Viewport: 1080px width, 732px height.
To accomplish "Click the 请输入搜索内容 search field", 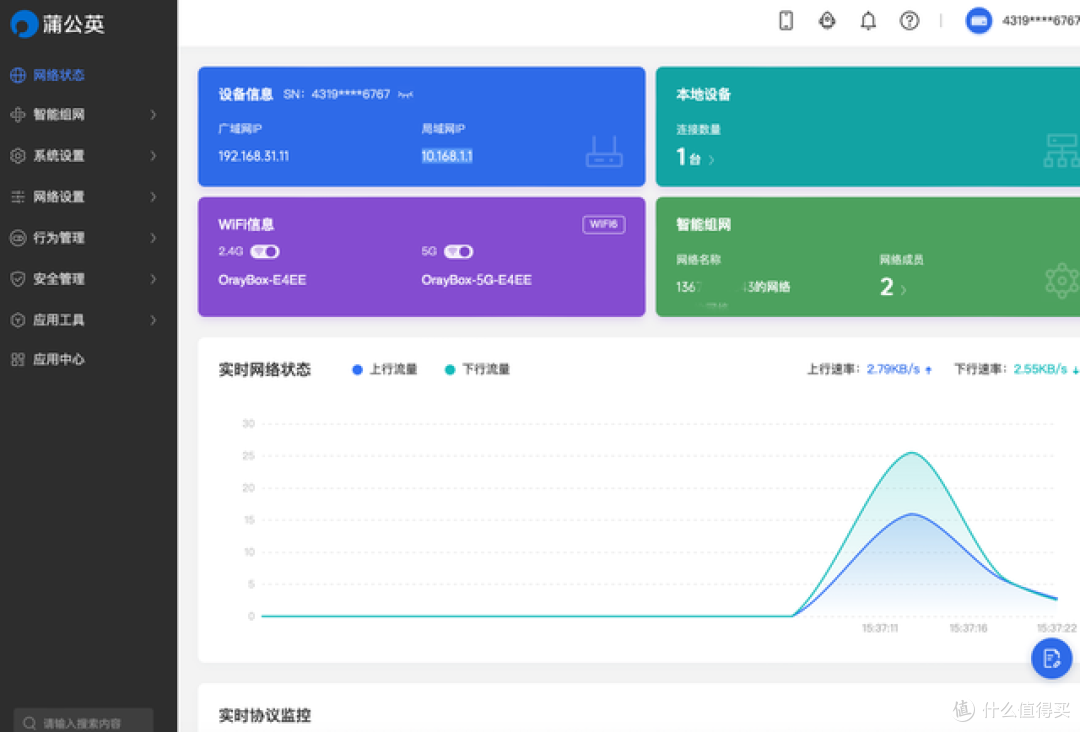I will click(x=83, y=722).
